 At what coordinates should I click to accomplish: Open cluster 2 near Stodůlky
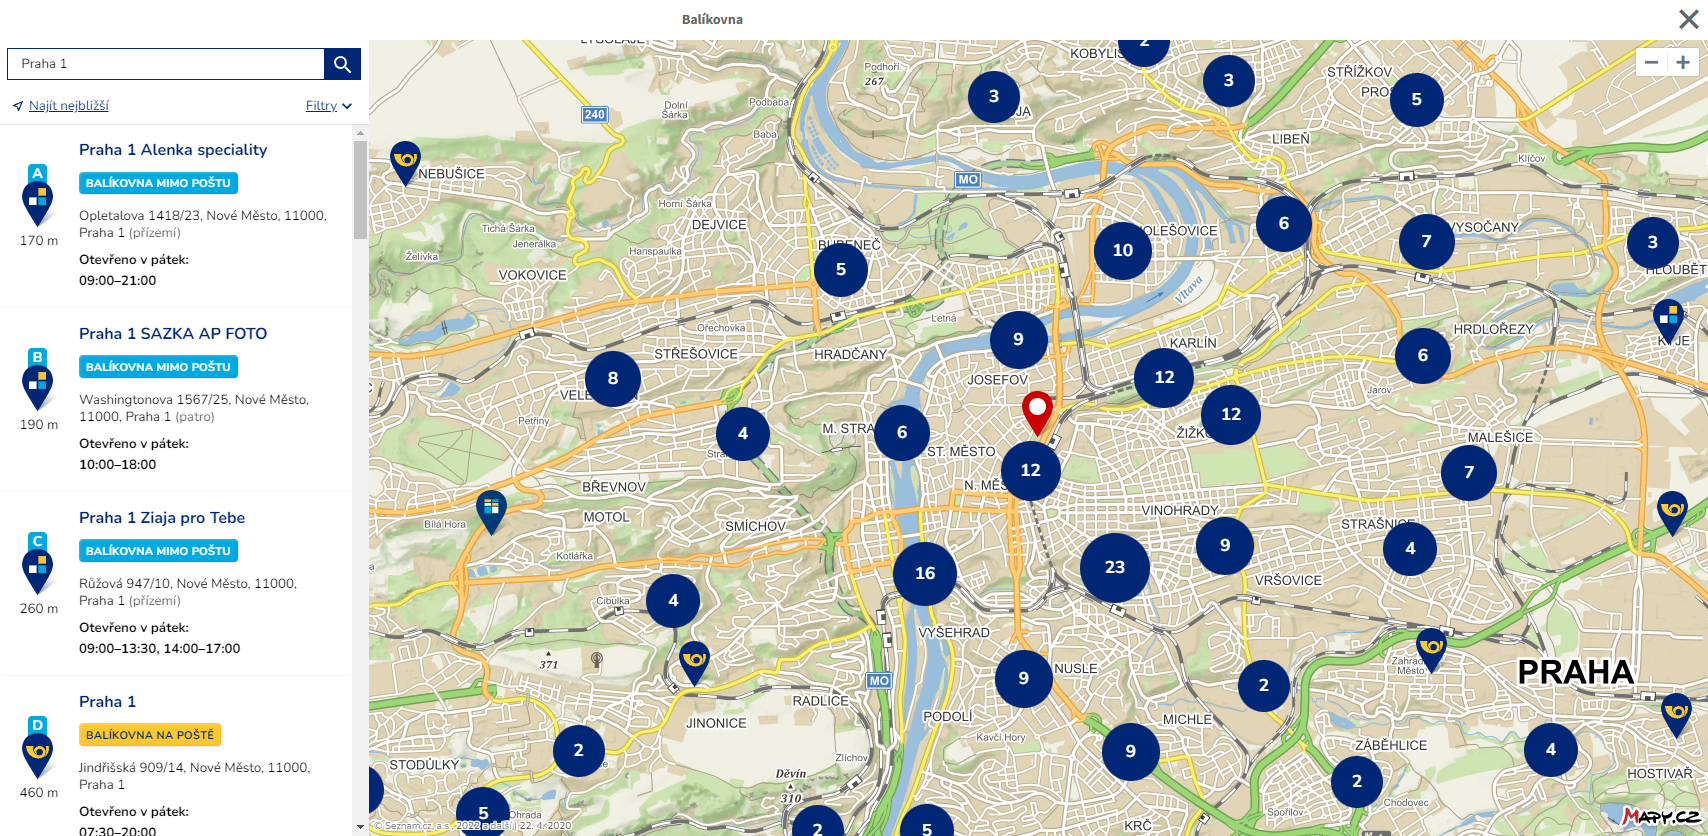click(x=578, y=750)
